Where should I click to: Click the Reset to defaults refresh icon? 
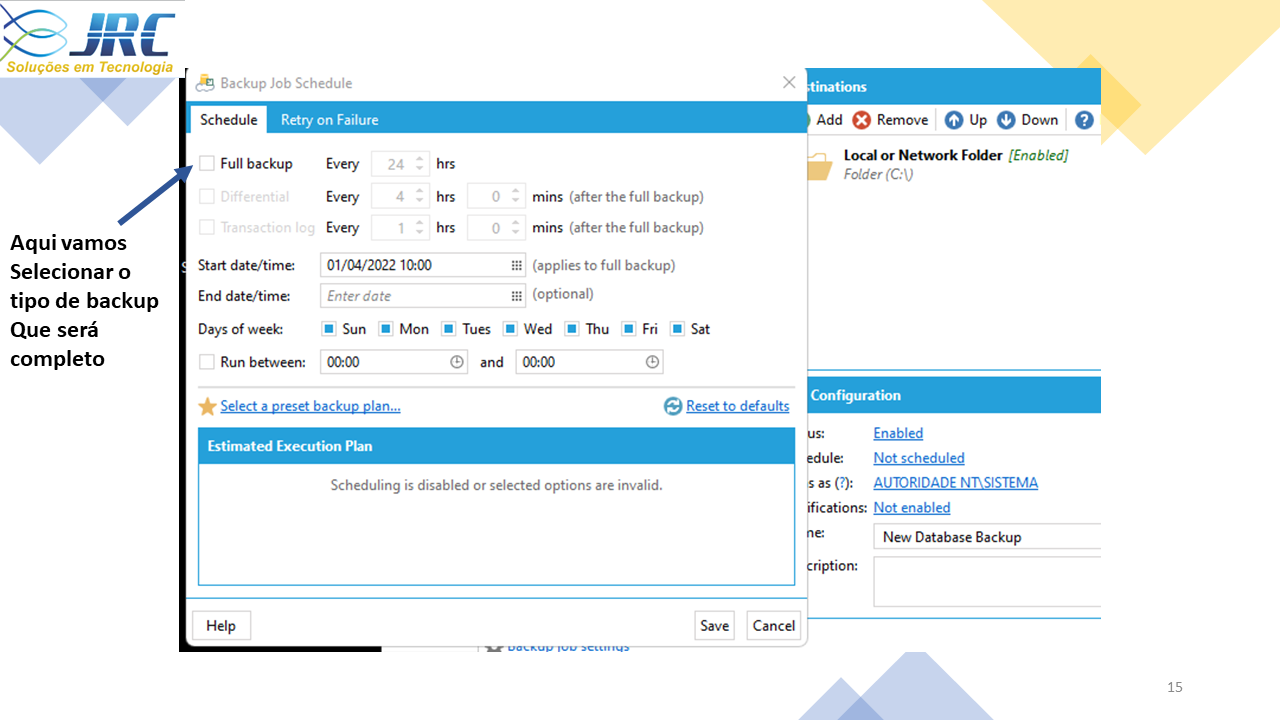click(x=673, y=406)
